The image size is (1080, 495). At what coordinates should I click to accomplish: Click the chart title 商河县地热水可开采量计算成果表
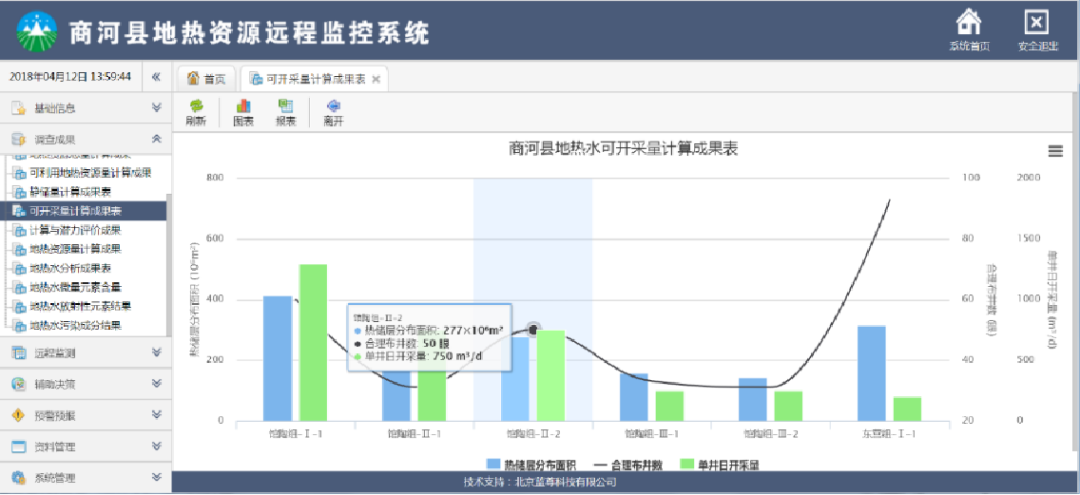(623, 149)
